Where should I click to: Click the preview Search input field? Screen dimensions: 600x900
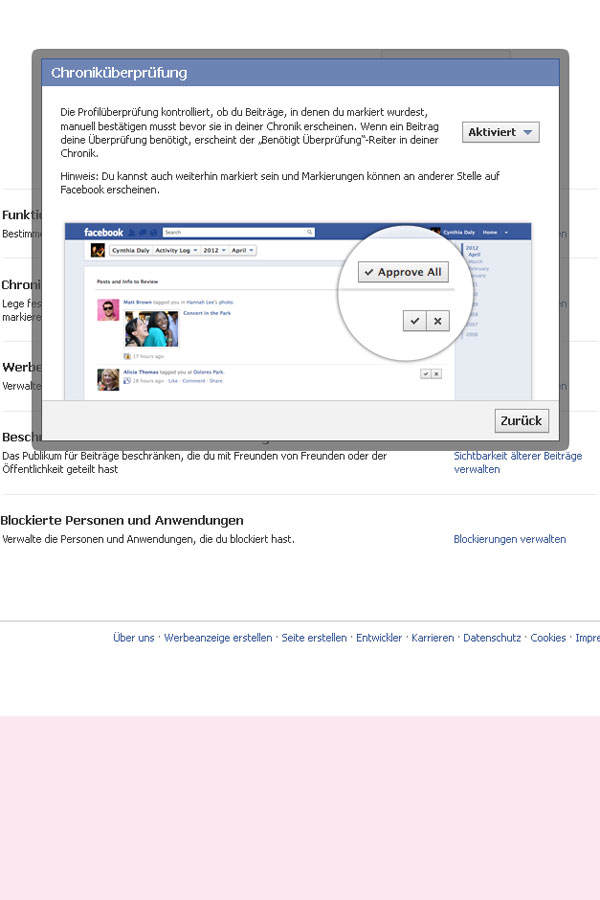point(238,232)
